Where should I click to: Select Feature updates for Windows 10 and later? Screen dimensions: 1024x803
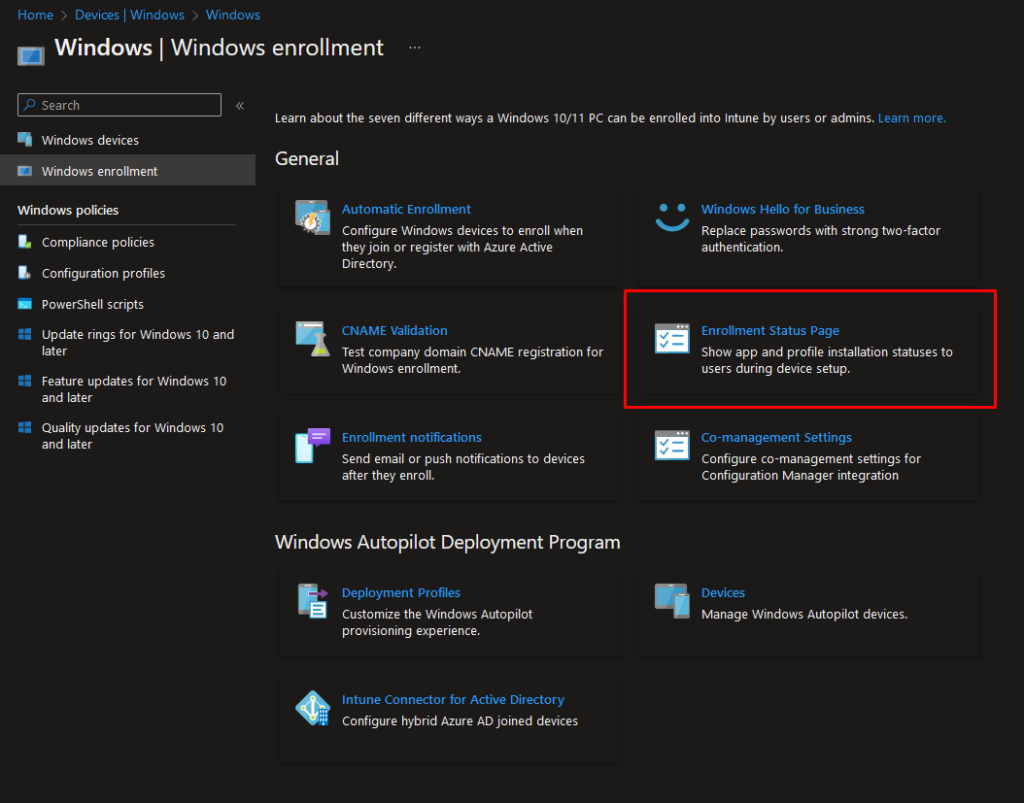127,389
